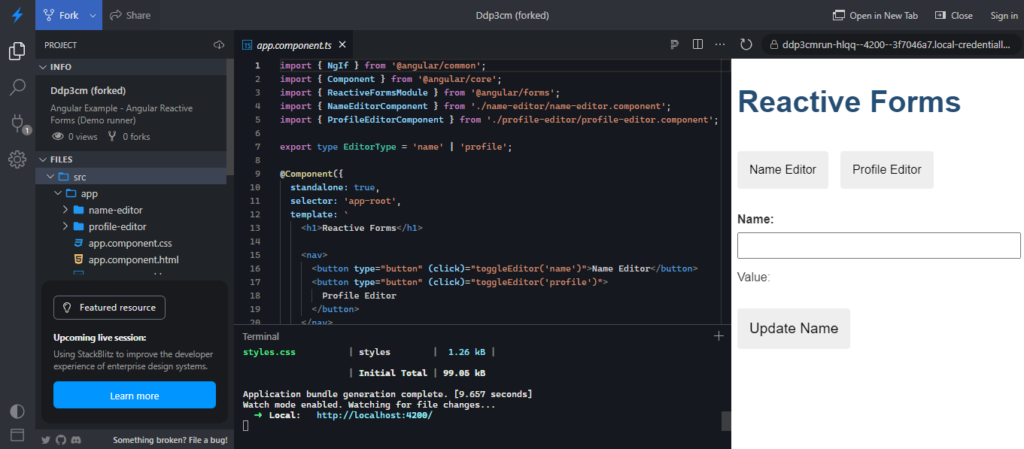Split the editor with split icon
The image size is (1024, 449).
(697, 44)
